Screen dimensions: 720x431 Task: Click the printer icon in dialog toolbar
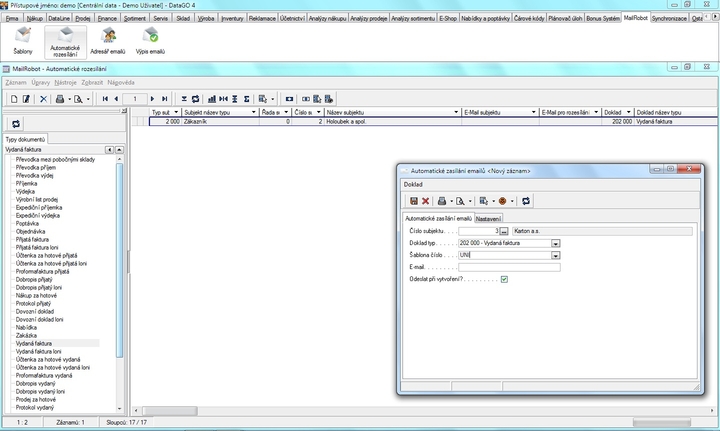point(442,201)
